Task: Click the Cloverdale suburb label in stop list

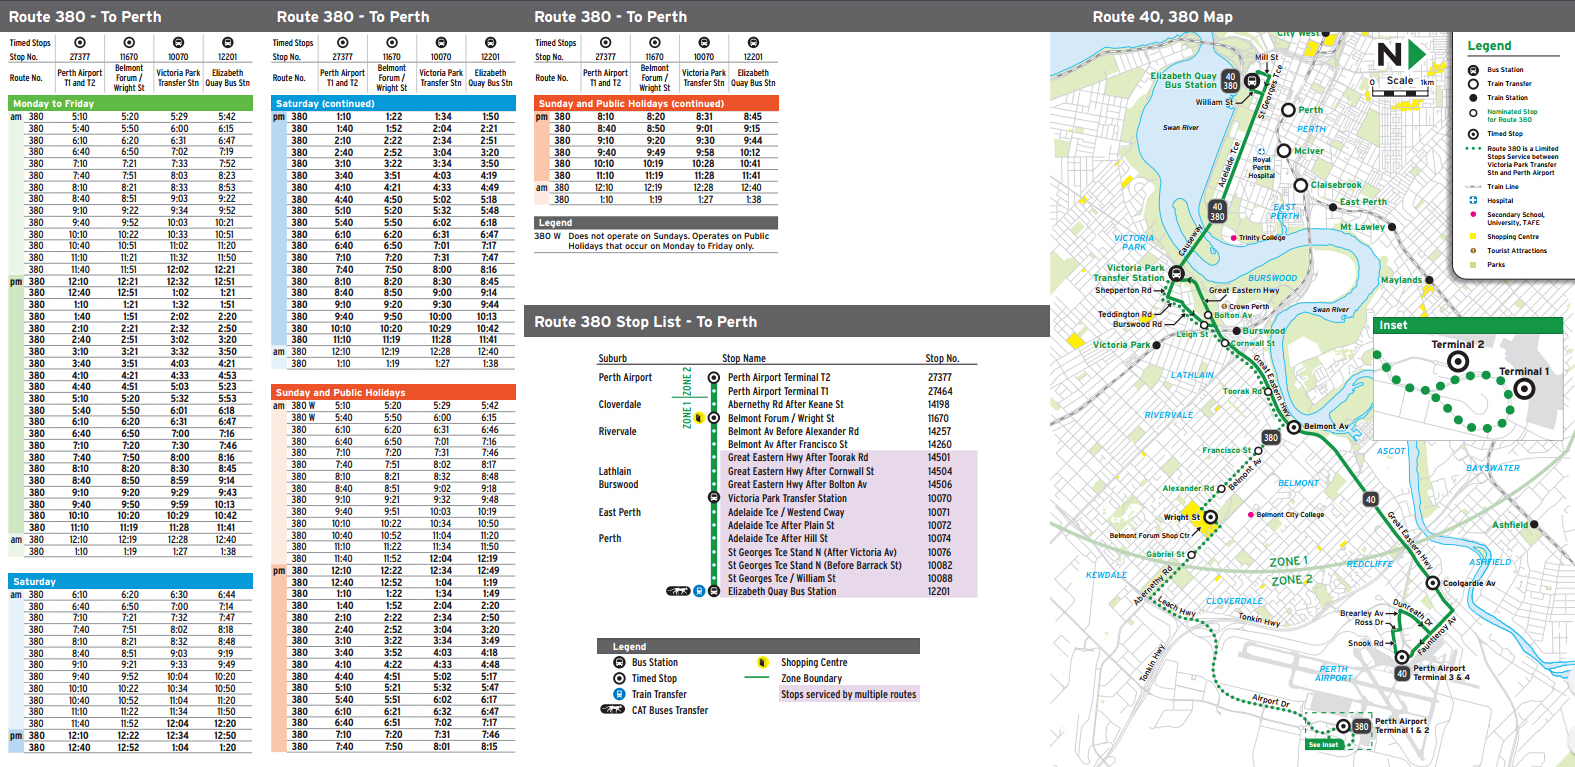Action: point(620,405)
